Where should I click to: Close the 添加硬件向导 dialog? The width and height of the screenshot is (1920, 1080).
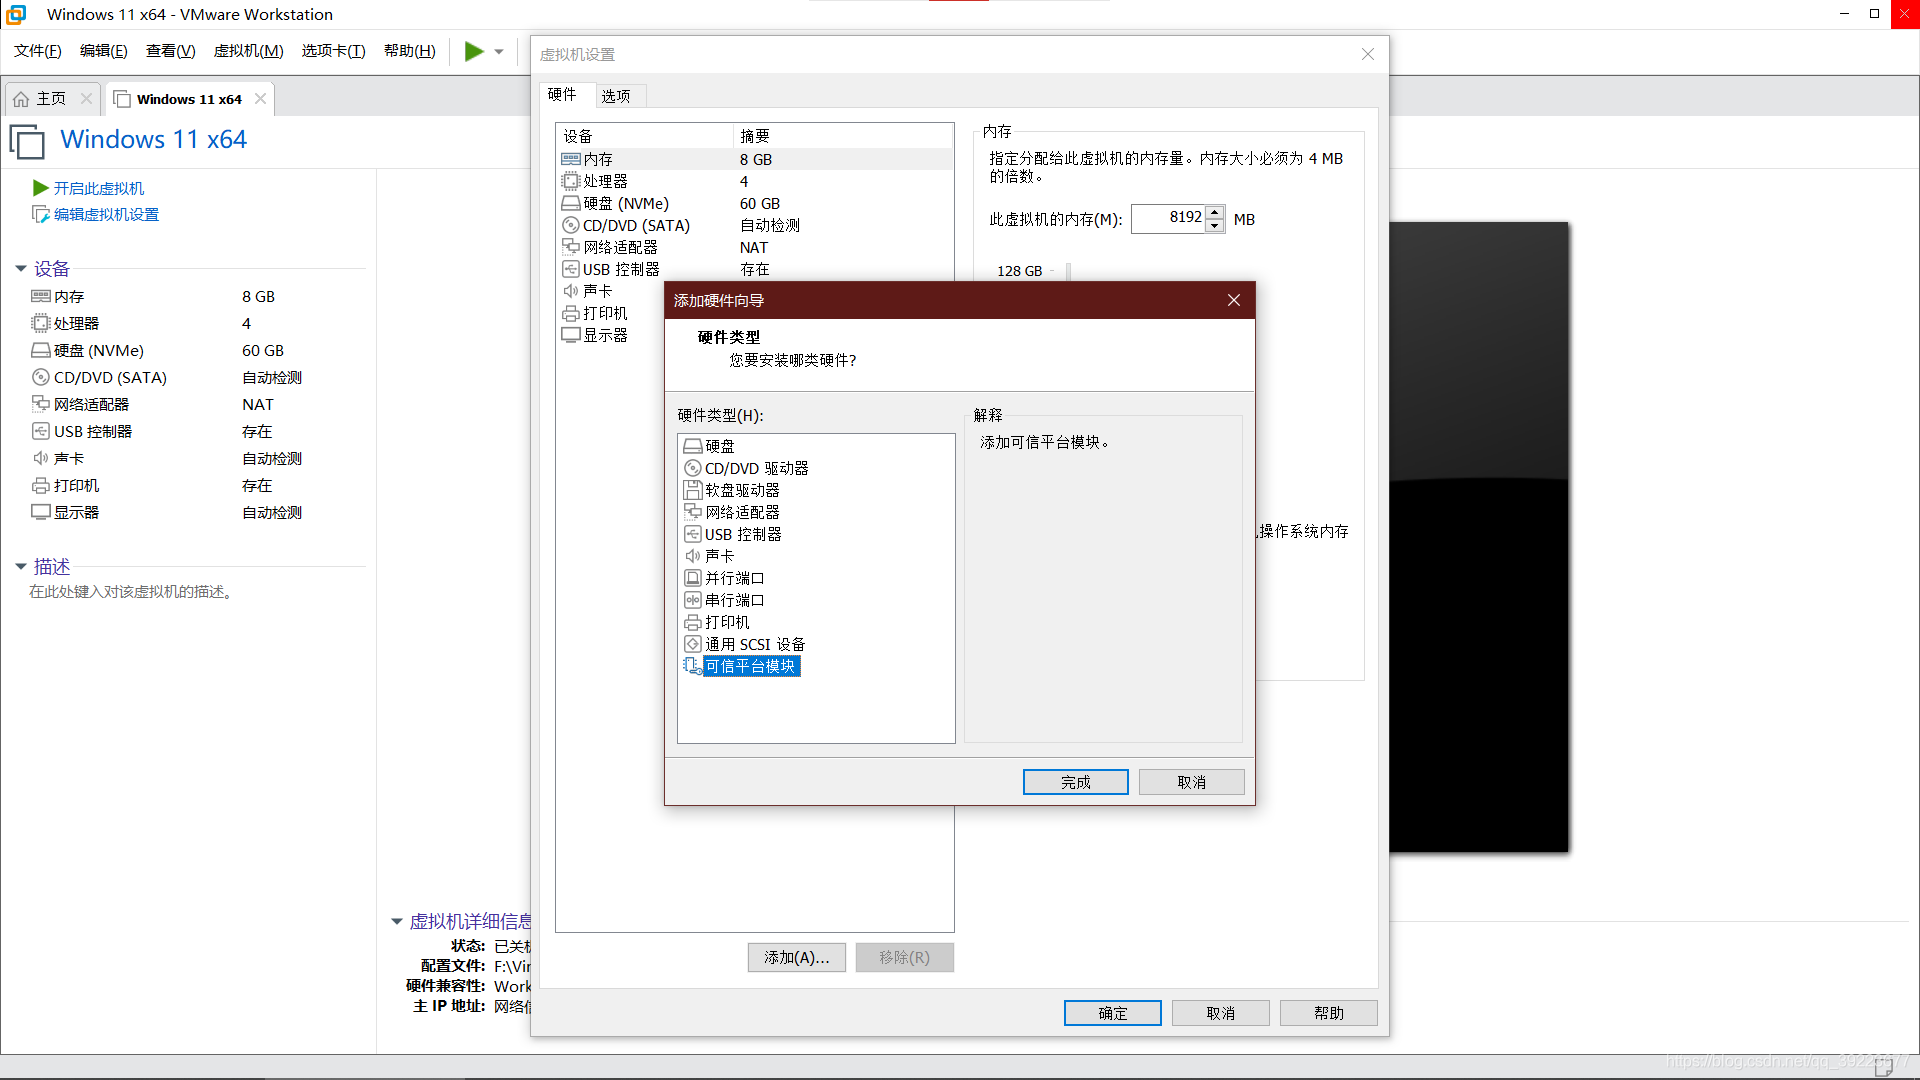coord(1234,300)
